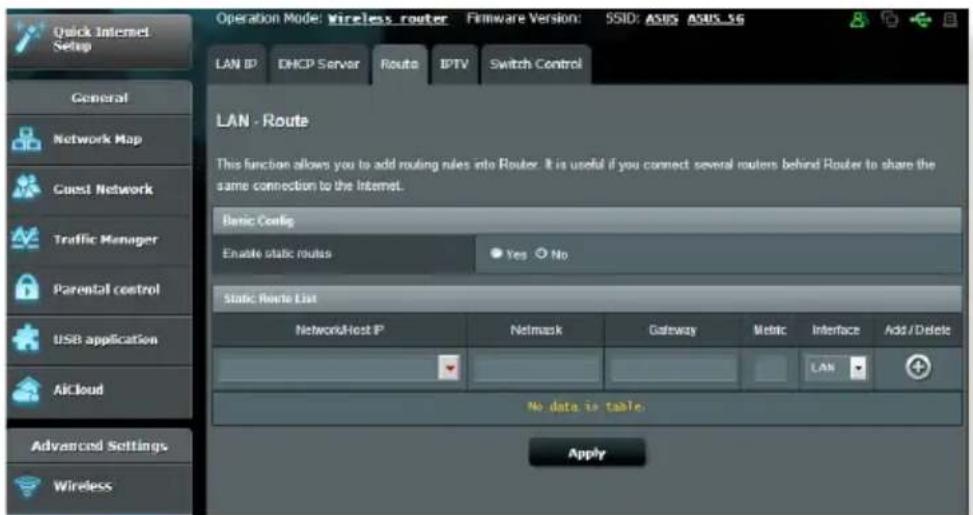Click the Netmask input field
The width and height of the screenshot is (973, 515).
pyautogui.click(x=536, y=369)
